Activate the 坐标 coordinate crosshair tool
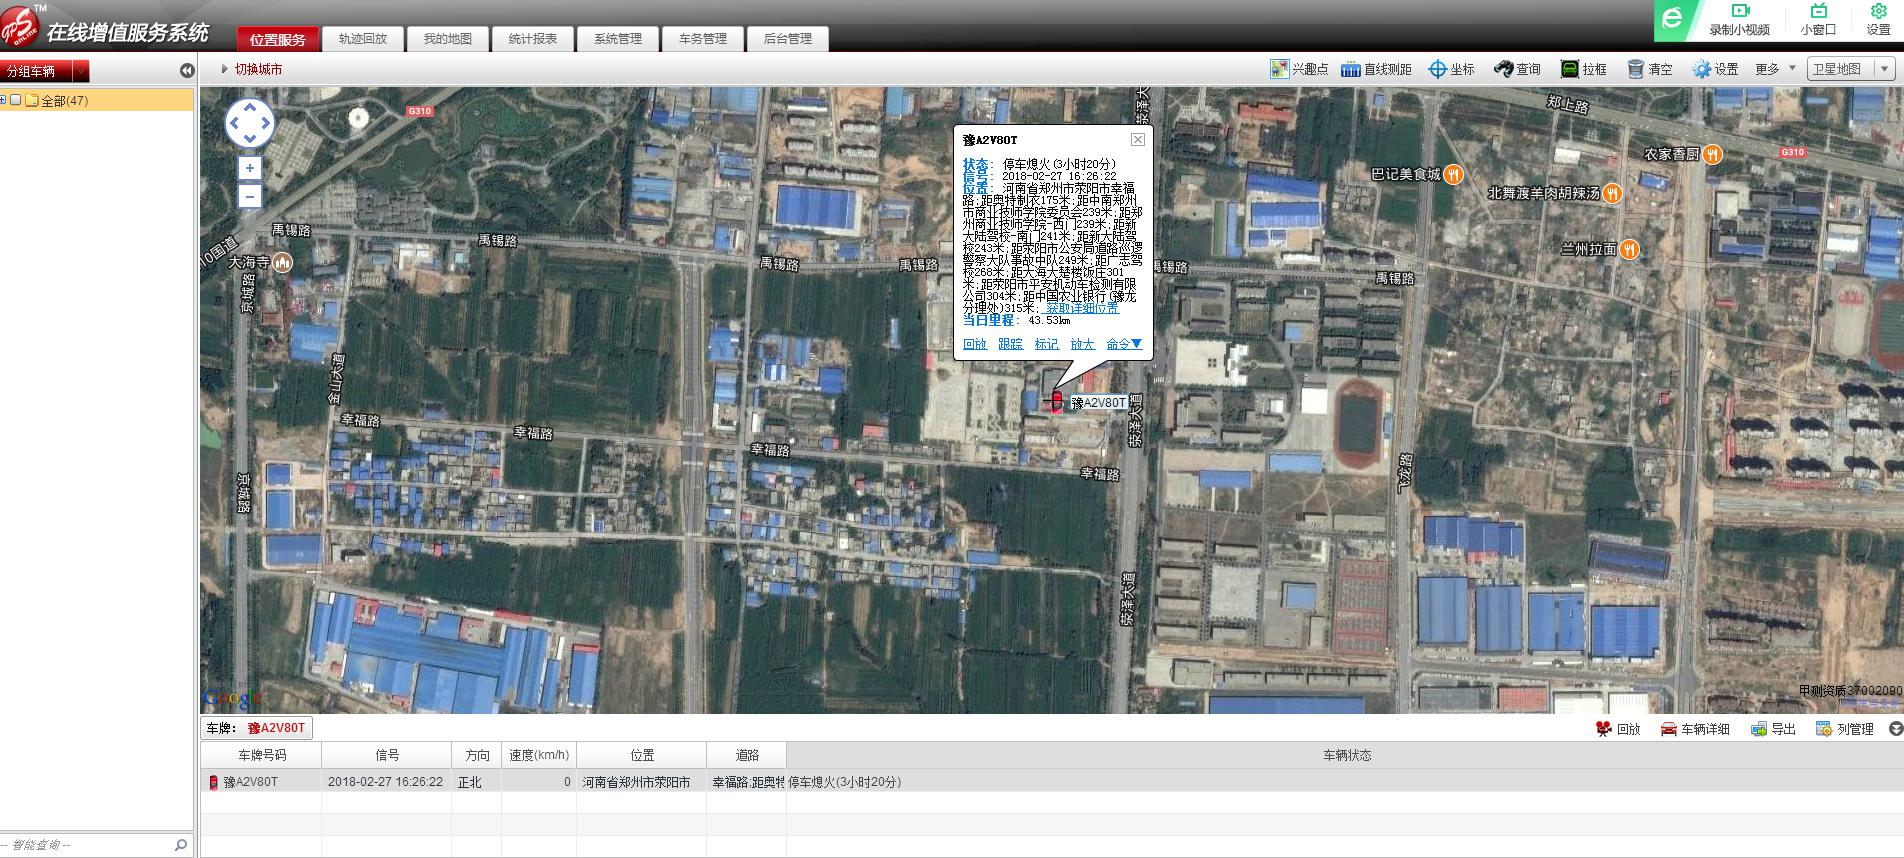 click(1437, 69)
